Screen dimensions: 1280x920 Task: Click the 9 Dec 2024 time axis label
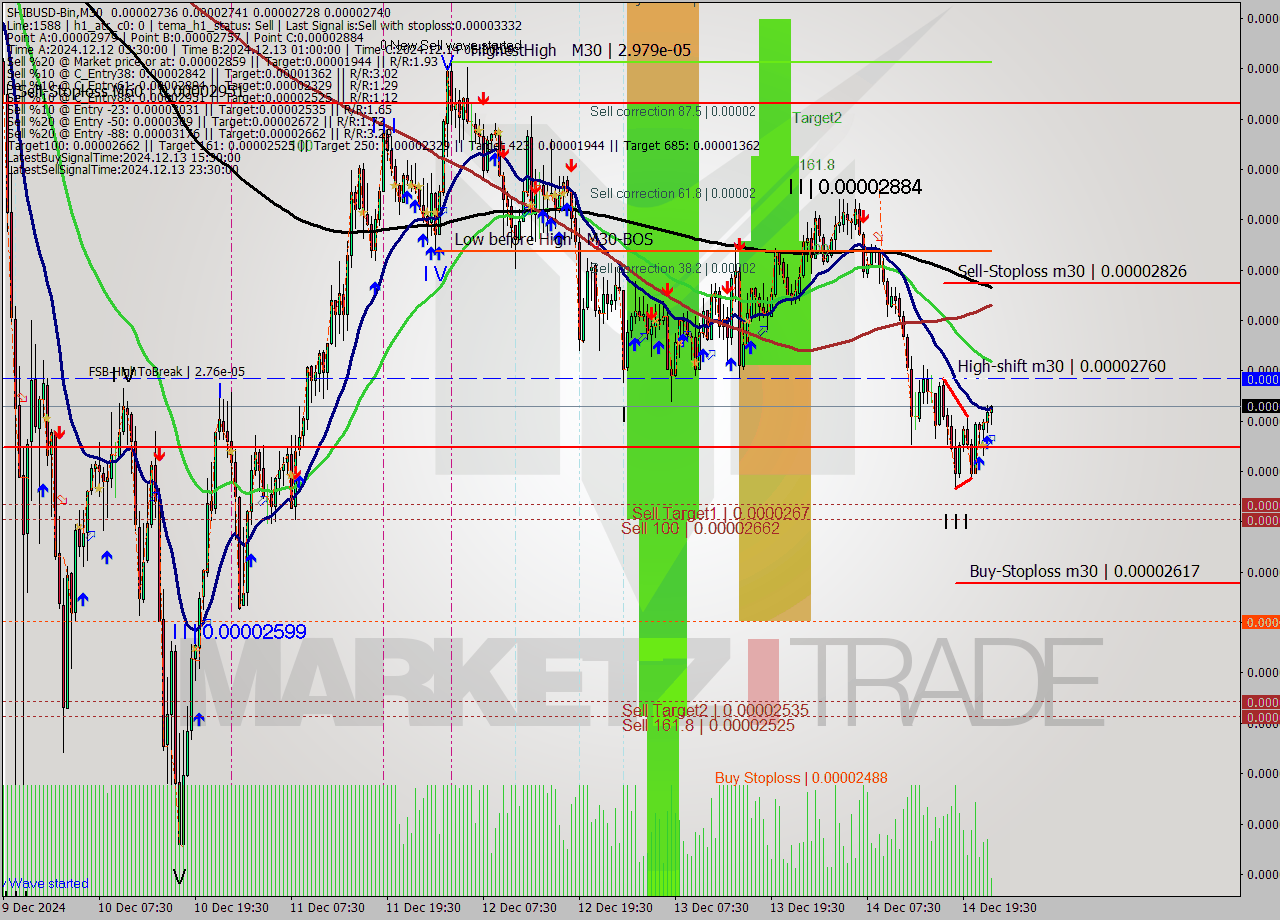[x=33, y=908]
